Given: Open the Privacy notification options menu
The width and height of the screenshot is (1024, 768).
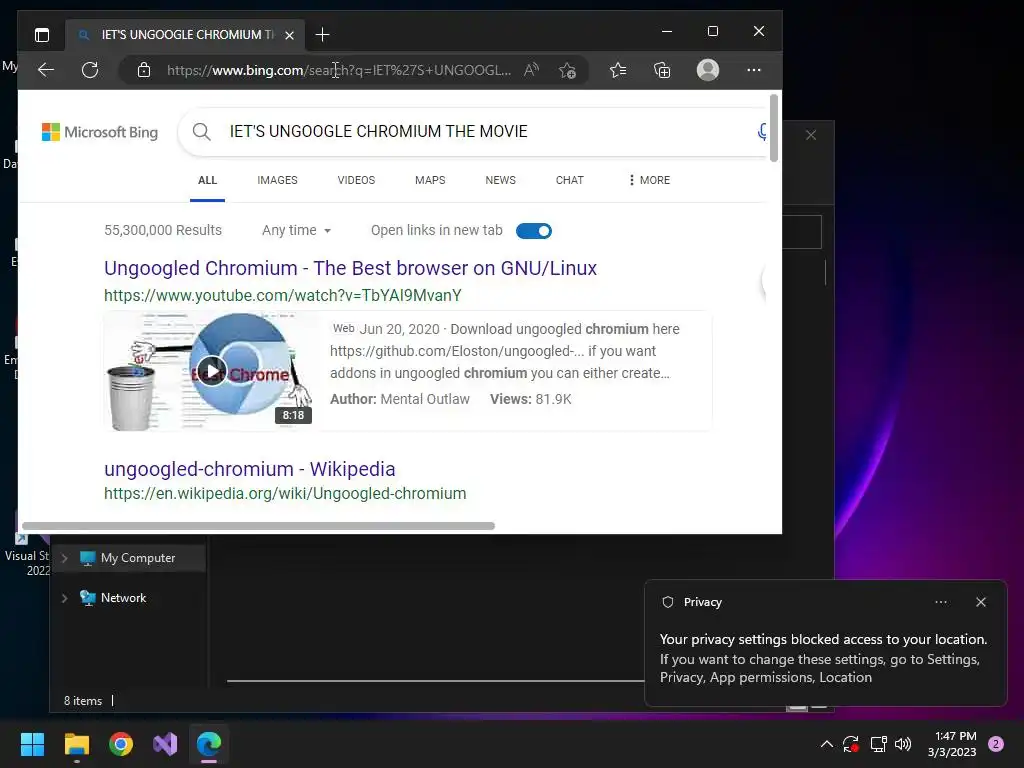Looking at the screenshot, I should (941, 602).
